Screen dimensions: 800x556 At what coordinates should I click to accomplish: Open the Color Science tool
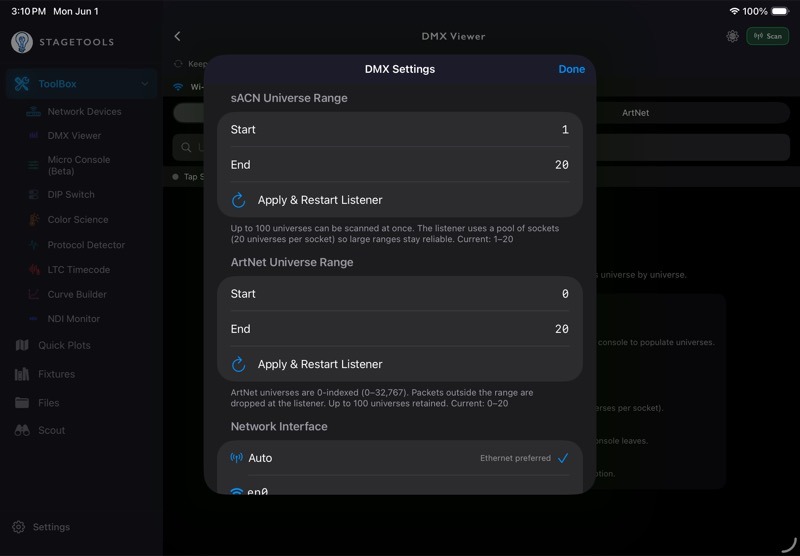78,219
